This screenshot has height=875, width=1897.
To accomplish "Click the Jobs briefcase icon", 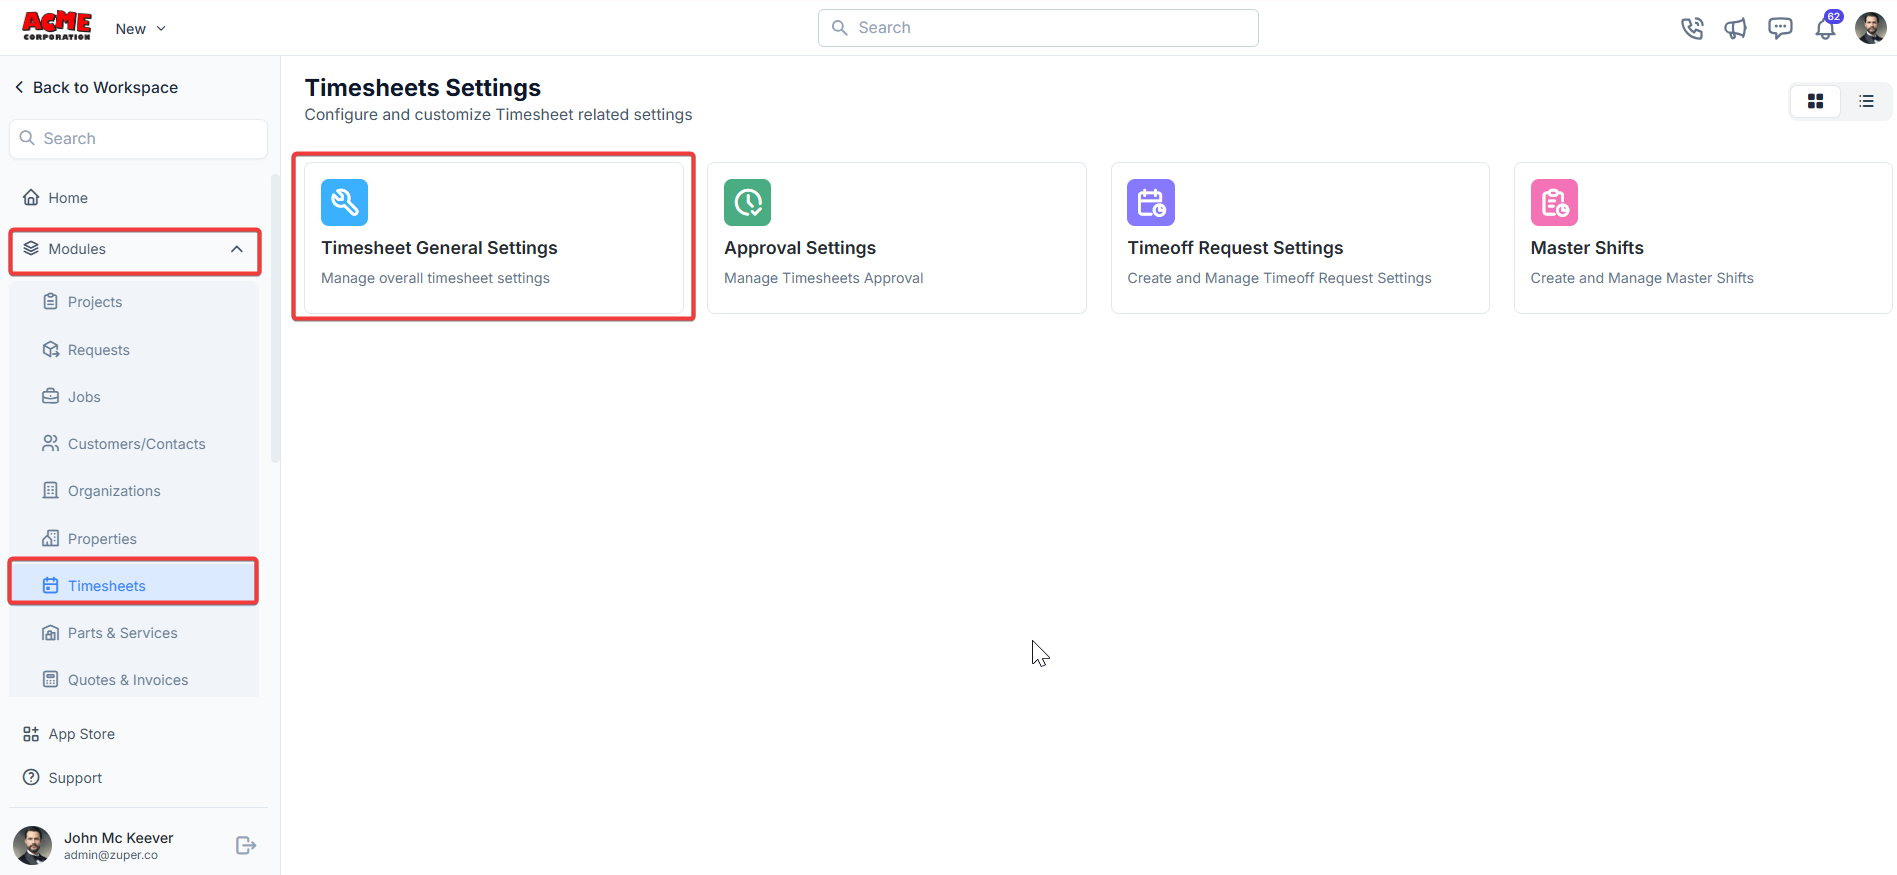I will [50, 397].
